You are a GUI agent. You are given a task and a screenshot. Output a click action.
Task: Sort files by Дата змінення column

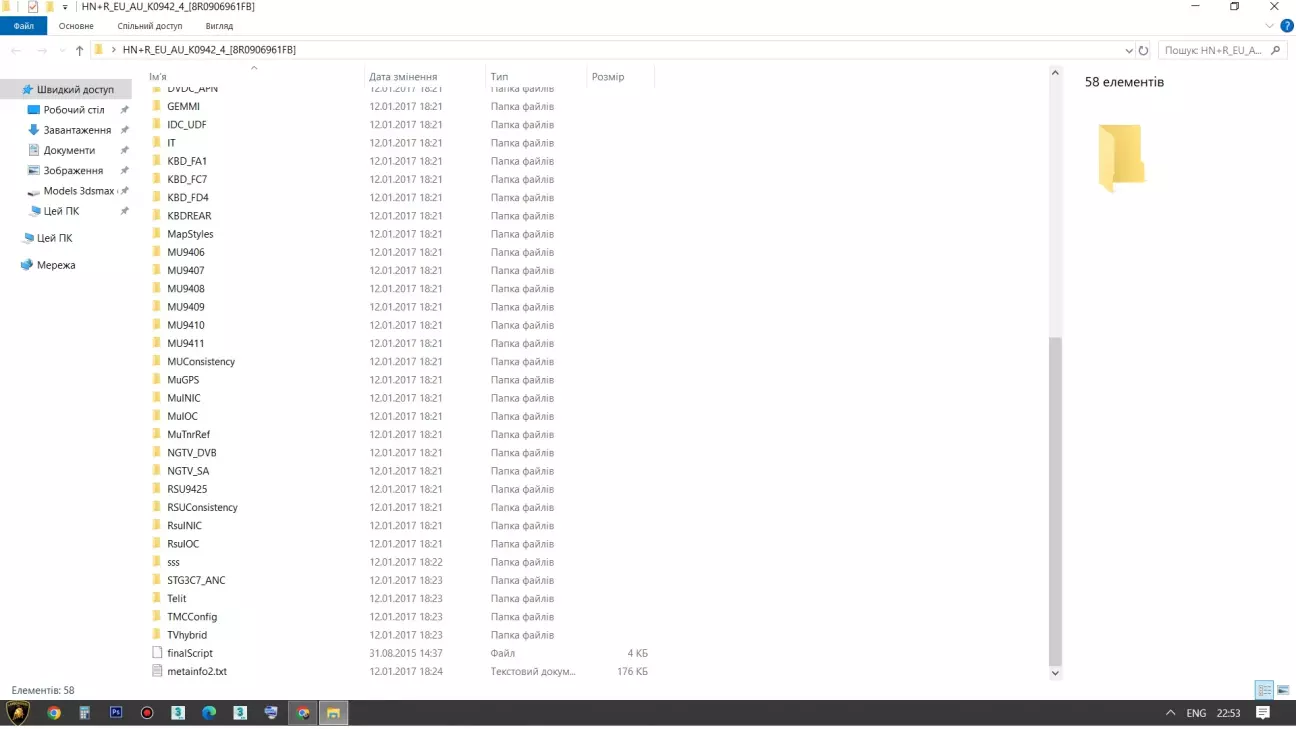tap(403, 77)
